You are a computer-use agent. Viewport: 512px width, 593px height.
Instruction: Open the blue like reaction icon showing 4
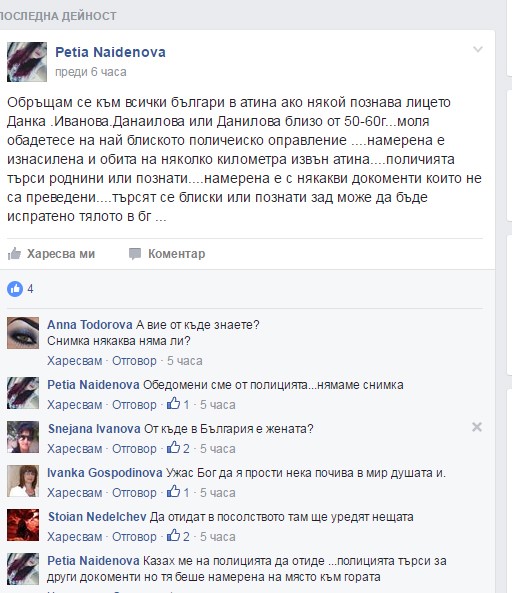pos(15,289)
